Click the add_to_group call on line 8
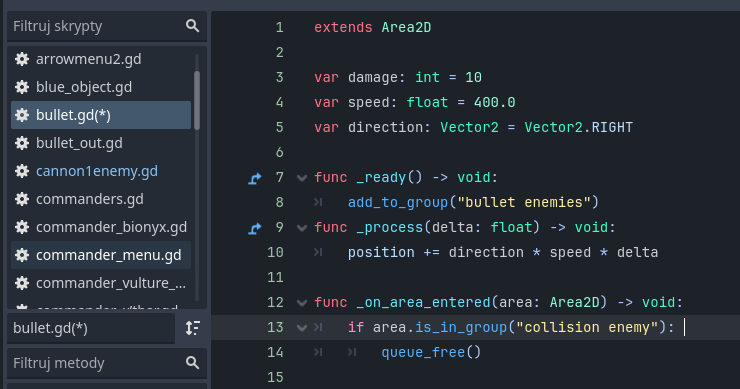The height and width of the screenshot is (389, 740). tap(398, 203)
